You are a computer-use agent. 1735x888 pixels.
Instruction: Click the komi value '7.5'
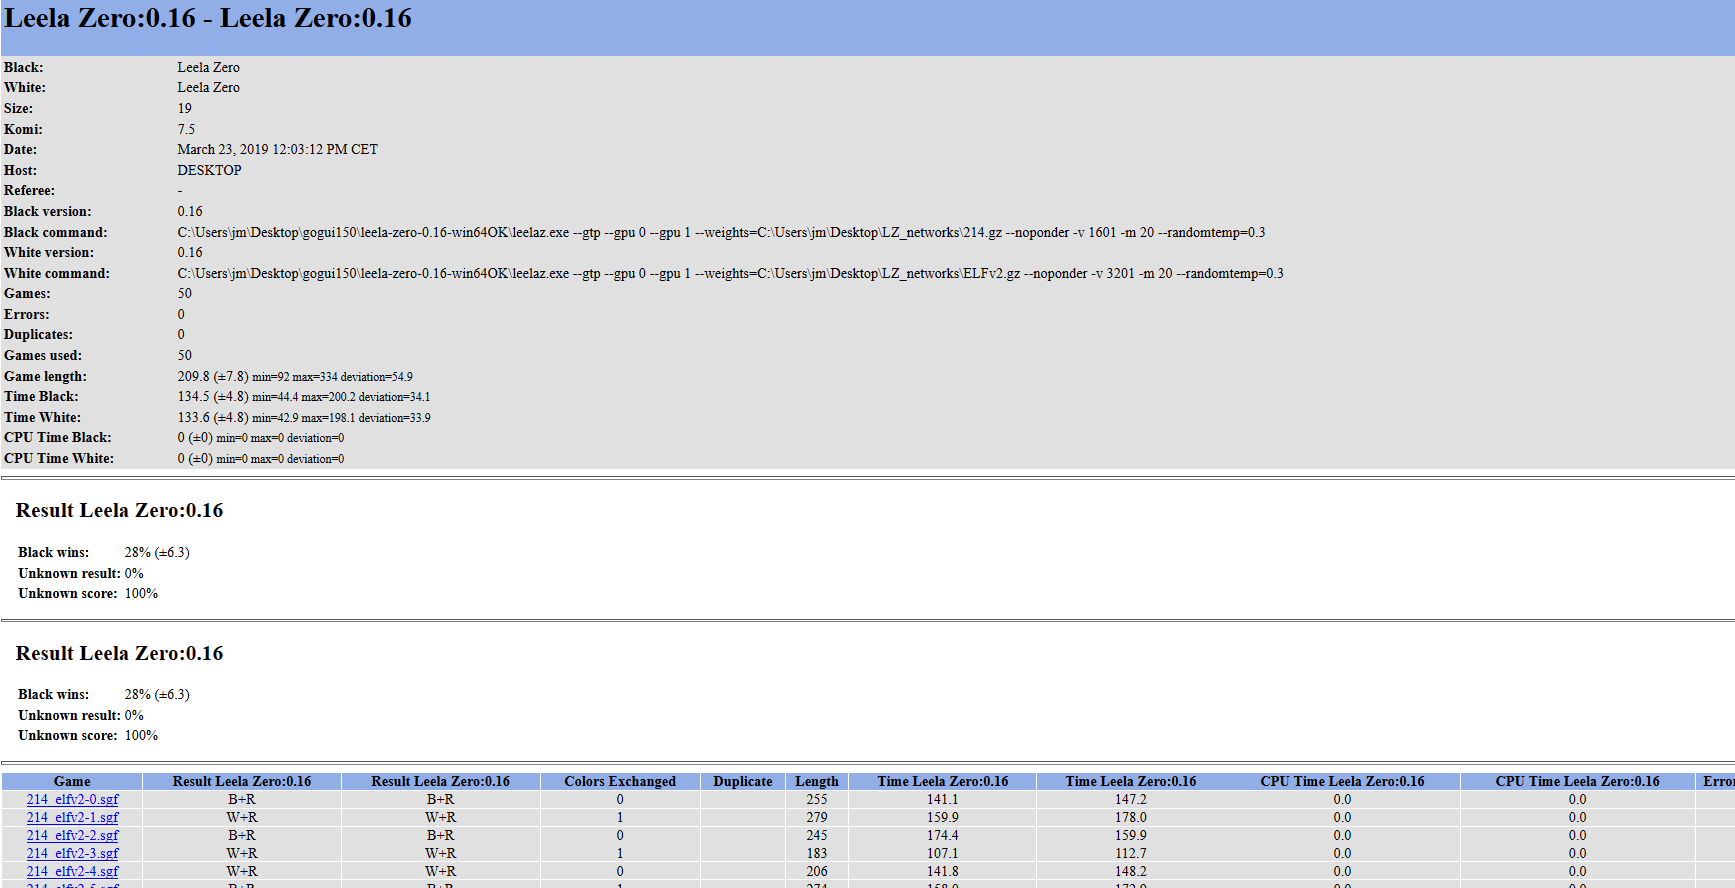click(x=186, y=129)
